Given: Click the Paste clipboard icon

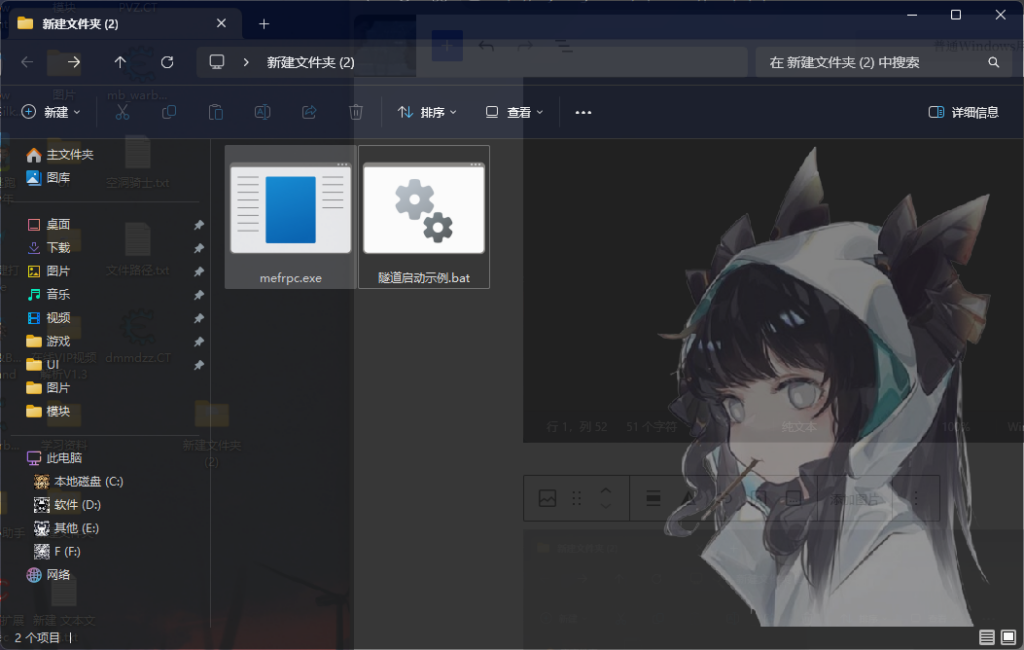Looking at the screenshot, I should click(215, 112).
